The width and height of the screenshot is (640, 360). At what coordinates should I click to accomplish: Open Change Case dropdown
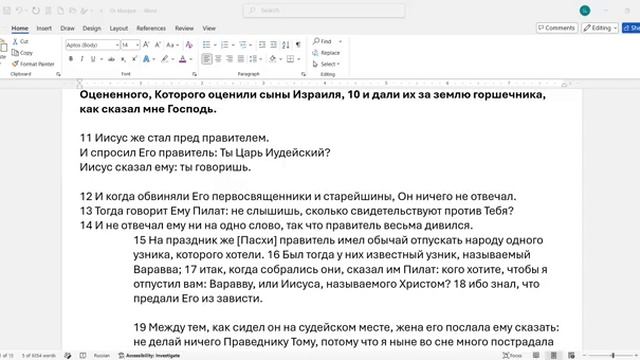[x=172, y=44]
